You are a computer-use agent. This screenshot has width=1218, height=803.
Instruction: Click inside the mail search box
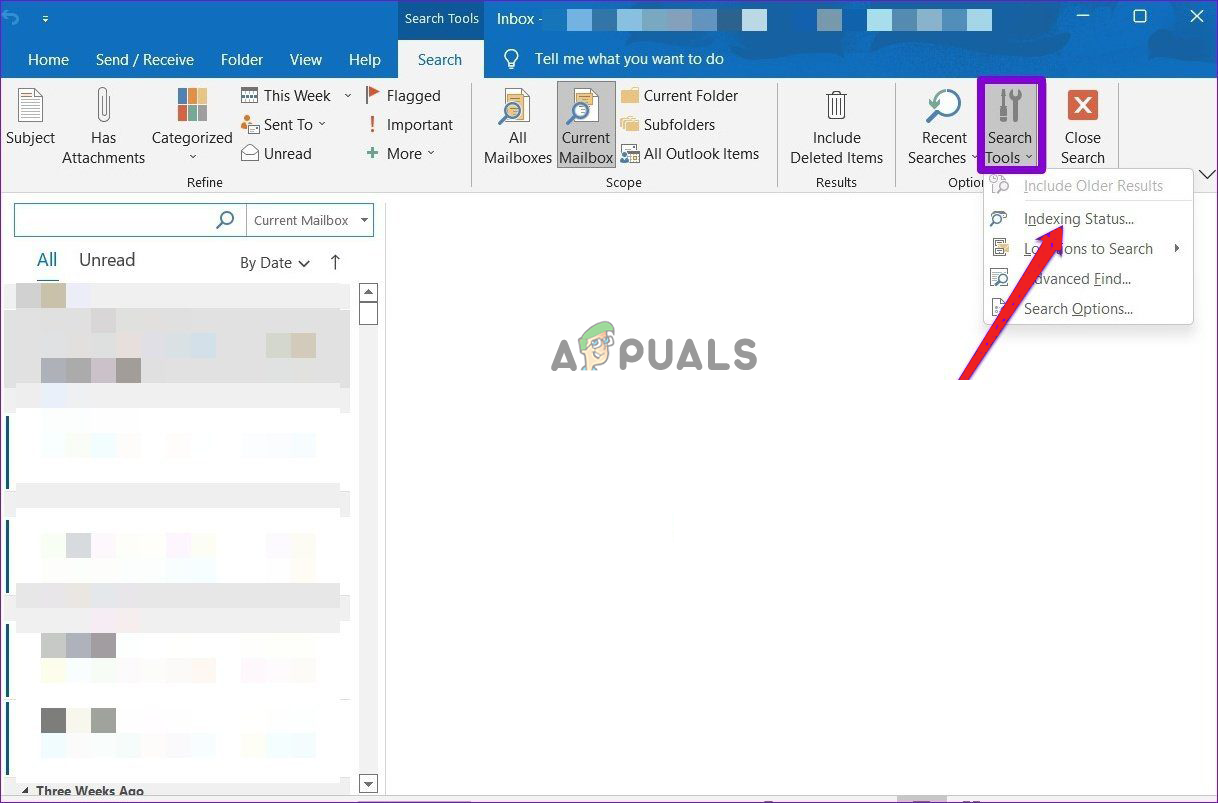115,221
